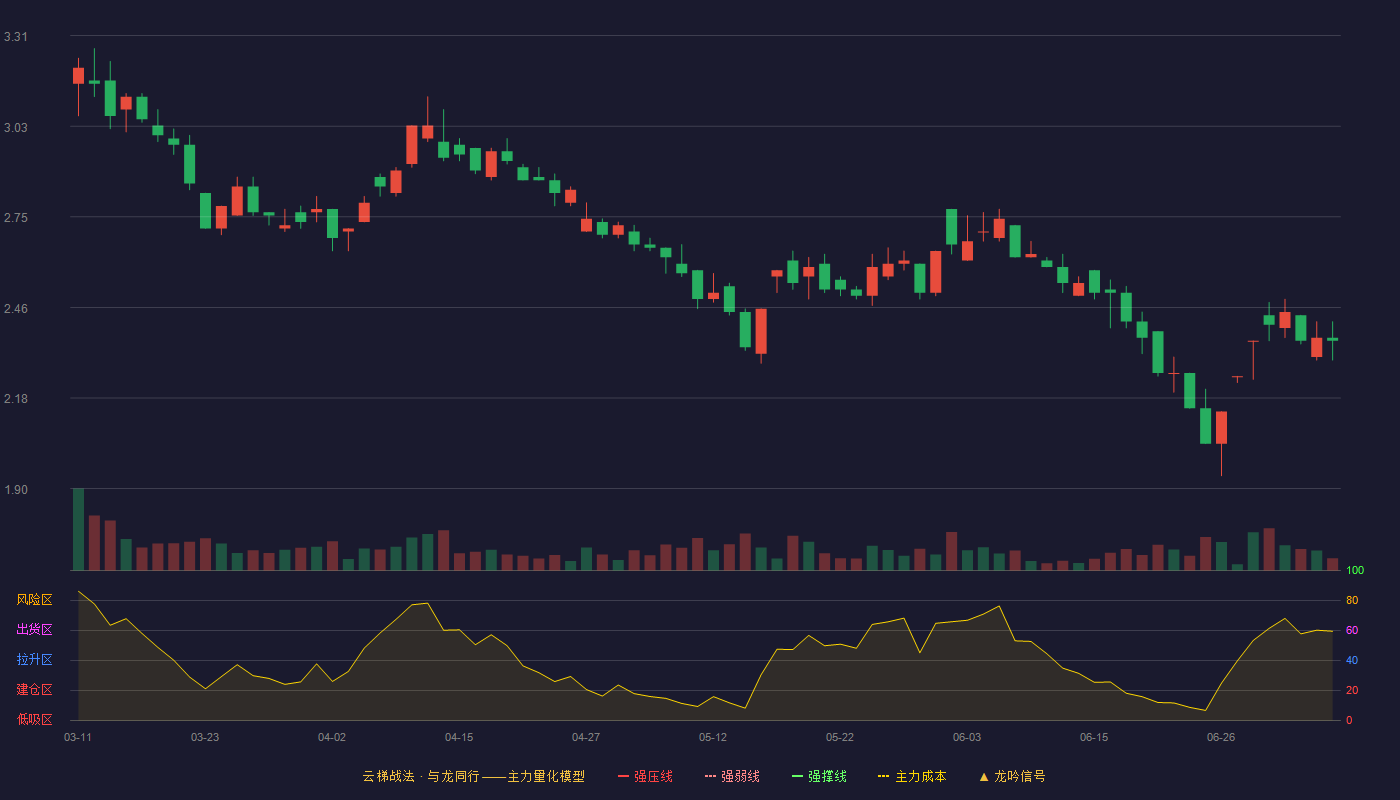This screenshot has height=800, width=1400.
Task: Toggle the 强弱线 legend series
Action: pos(732,776)
